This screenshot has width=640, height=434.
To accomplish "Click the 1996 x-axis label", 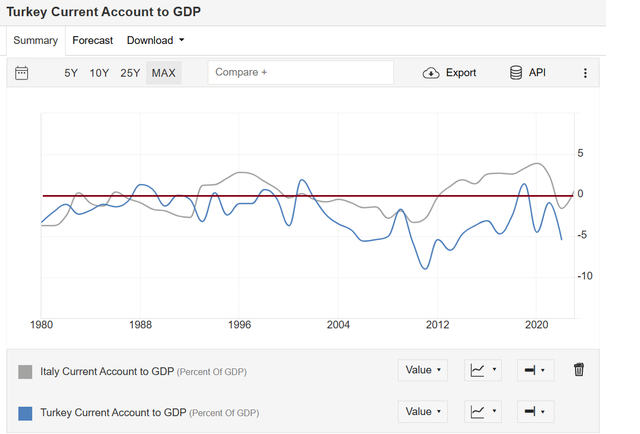I will pos(240,325).
